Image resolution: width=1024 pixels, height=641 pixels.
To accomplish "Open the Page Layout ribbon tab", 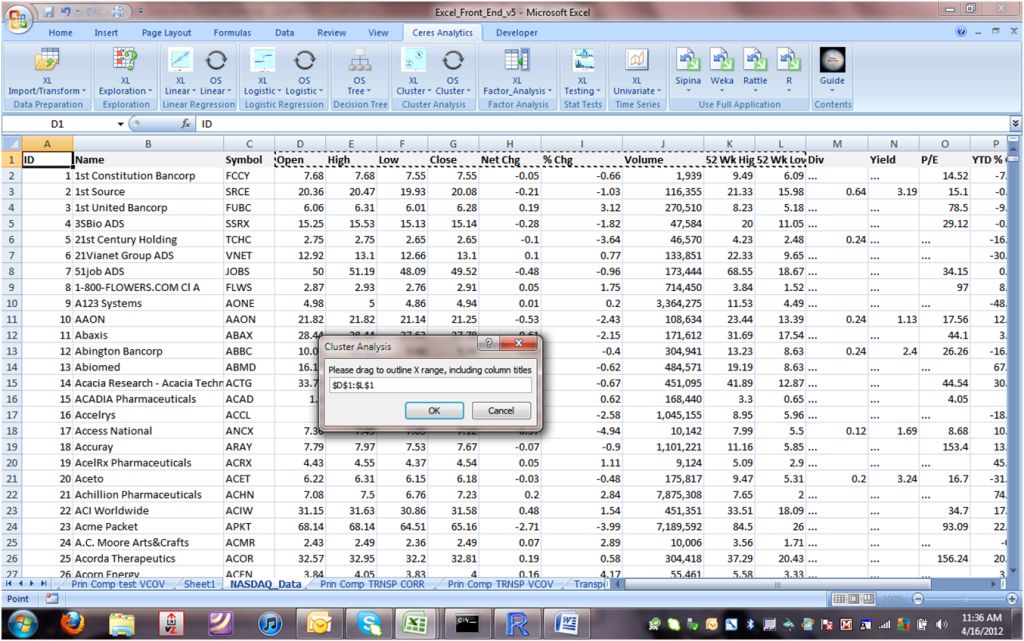I will click(x=167, y=33).
